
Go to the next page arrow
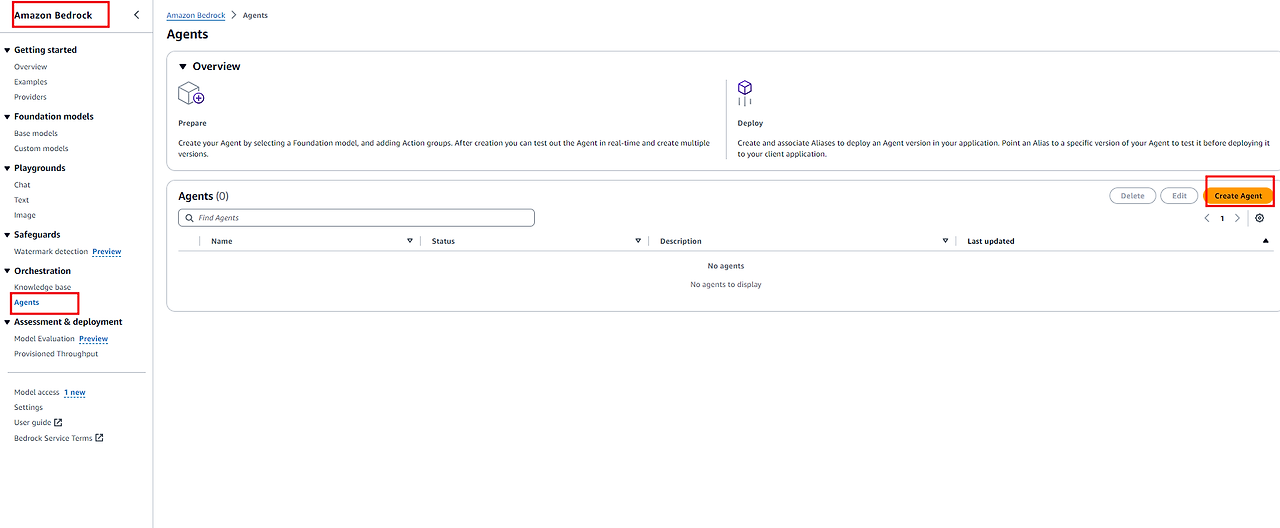click(x=1237, y=218)
